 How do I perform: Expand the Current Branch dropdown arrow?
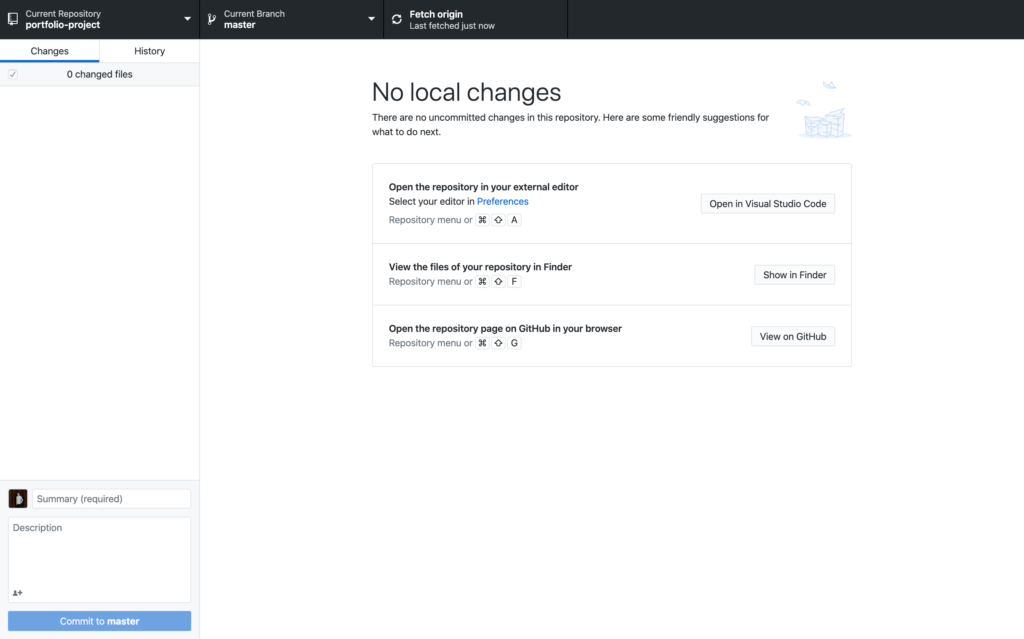[372, 19]
